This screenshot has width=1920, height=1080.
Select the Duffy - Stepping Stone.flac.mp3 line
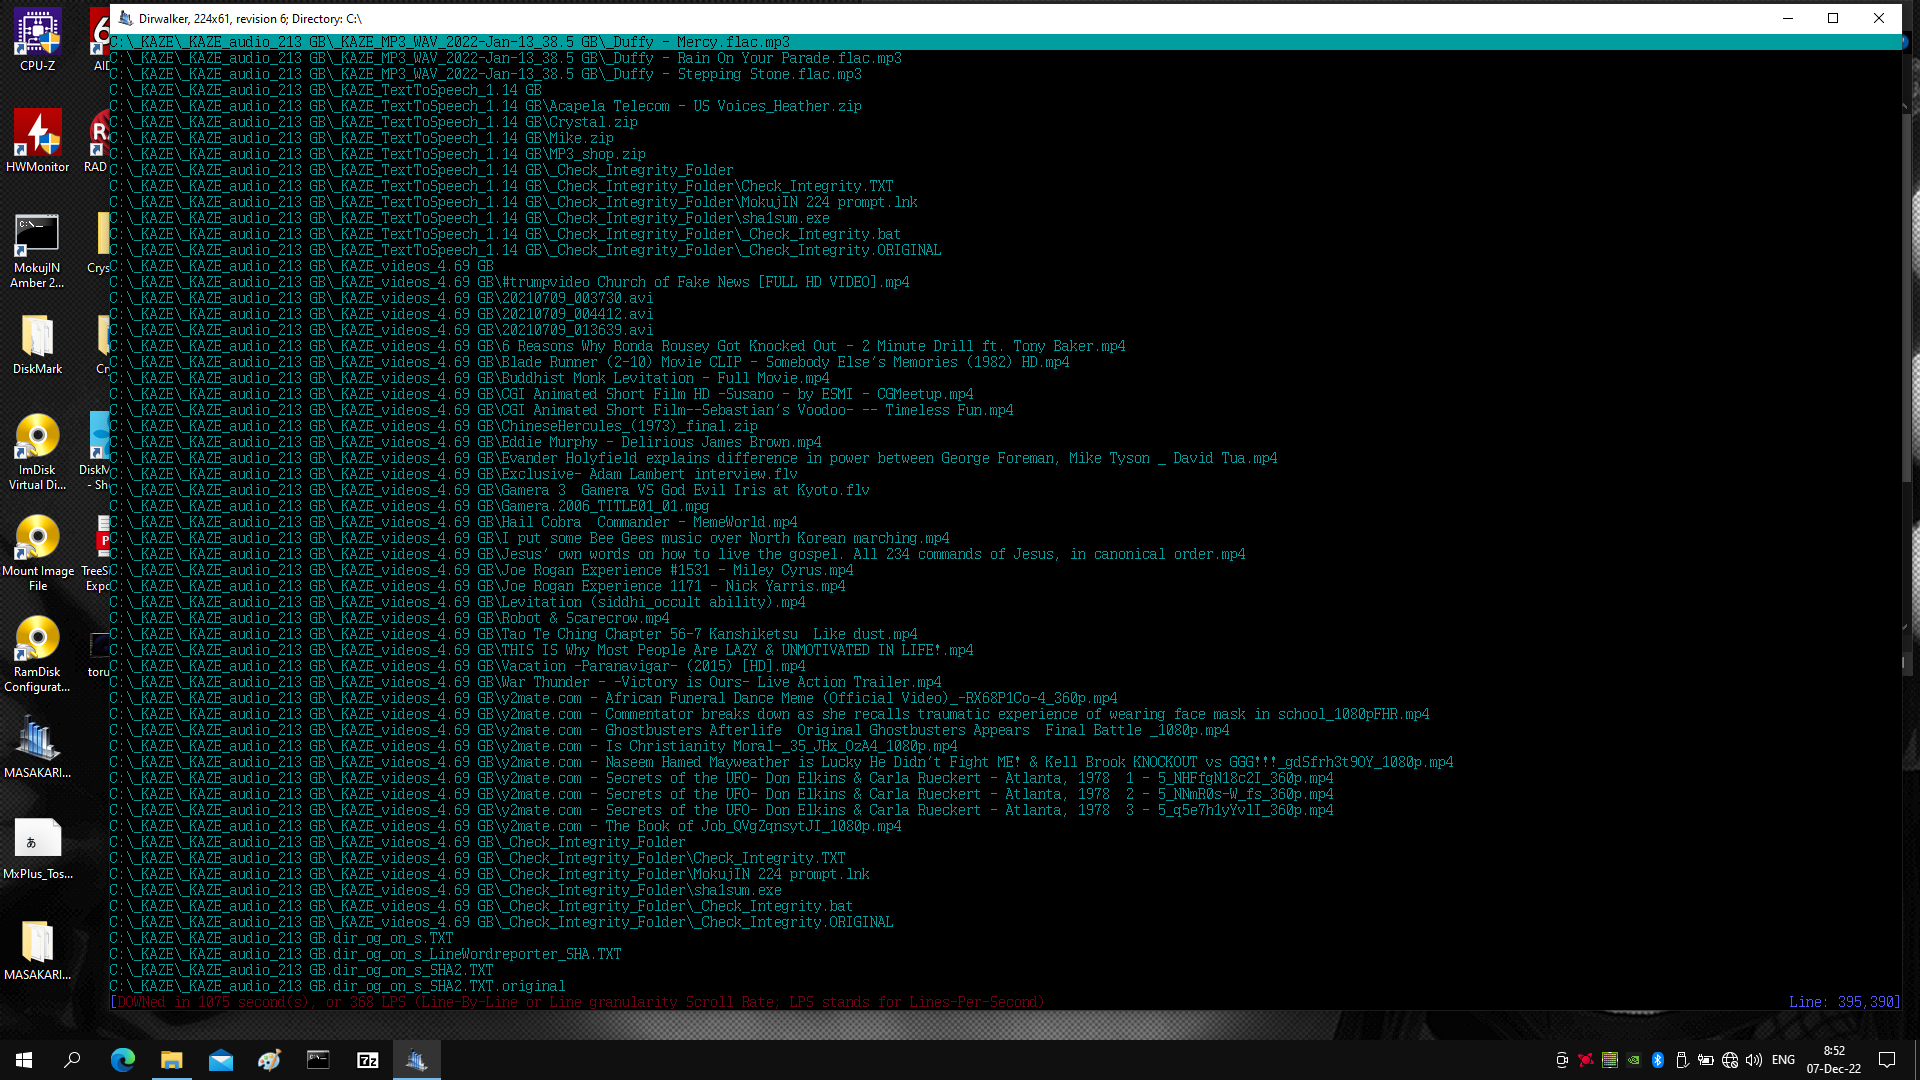[486, 74]
